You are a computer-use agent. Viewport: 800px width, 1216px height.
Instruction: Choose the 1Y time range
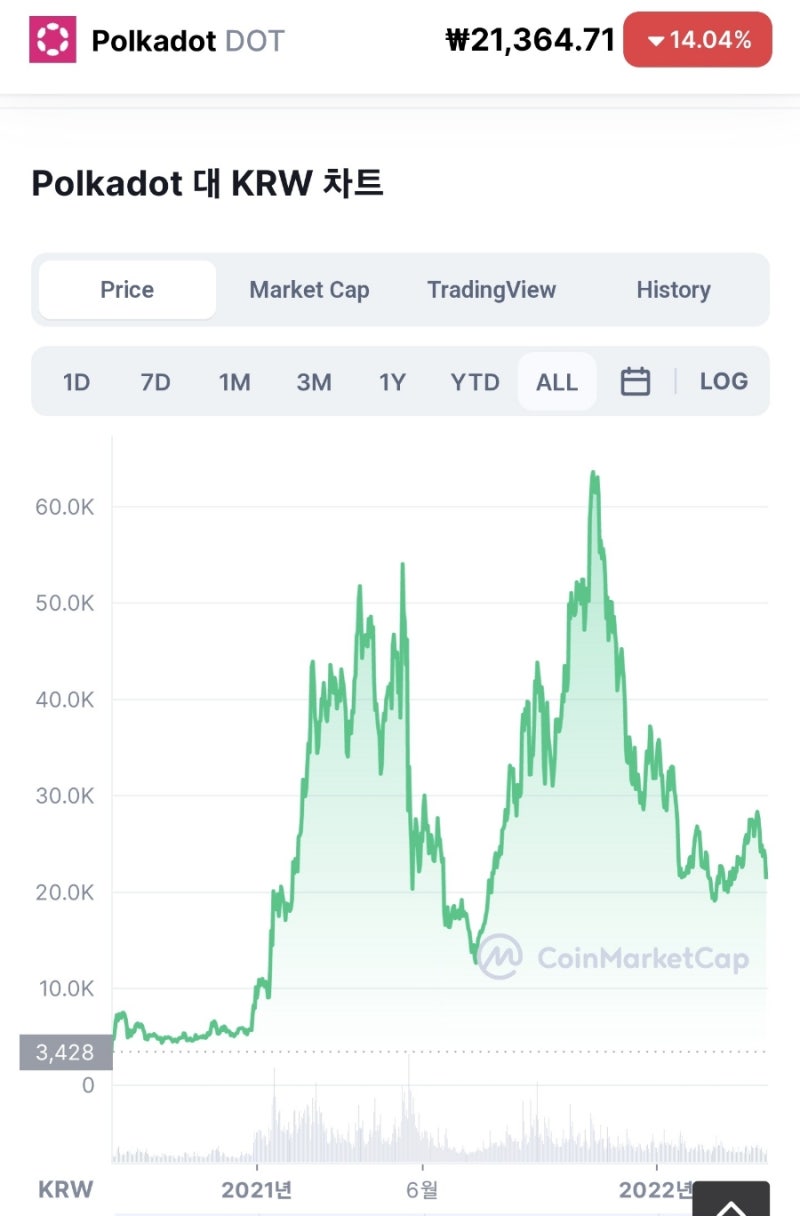click(x=392, y=382)
